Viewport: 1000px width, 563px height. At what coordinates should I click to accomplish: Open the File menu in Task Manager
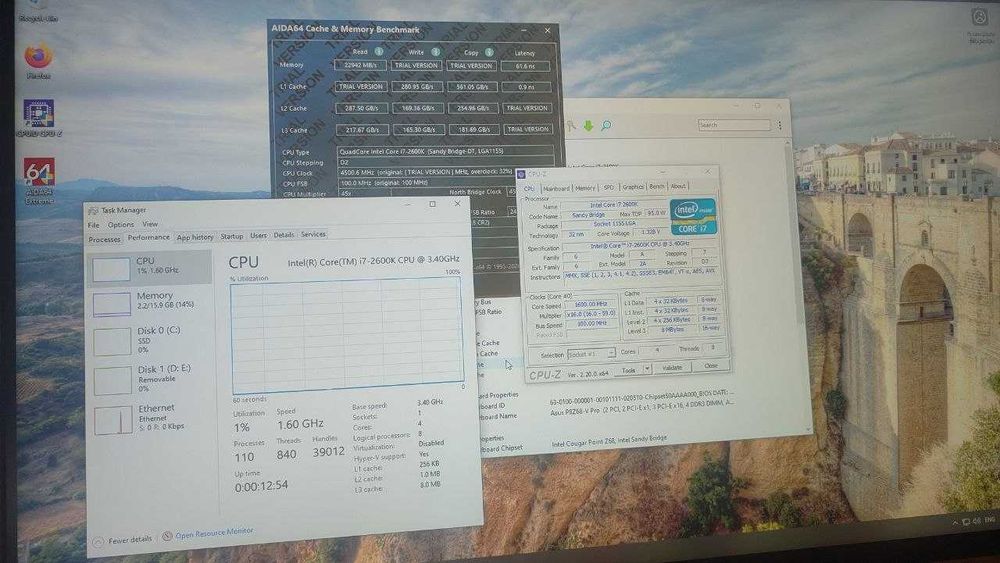94,225
